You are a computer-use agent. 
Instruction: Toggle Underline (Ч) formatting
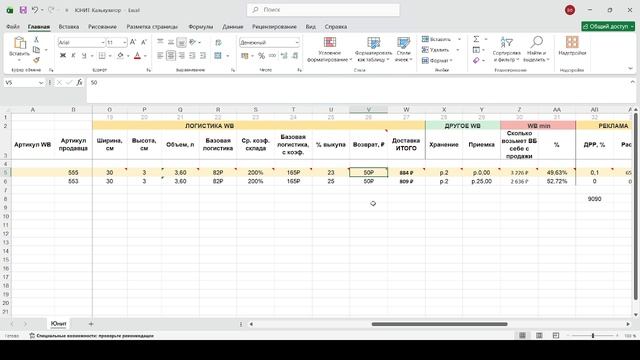click(x=84, y=56)
